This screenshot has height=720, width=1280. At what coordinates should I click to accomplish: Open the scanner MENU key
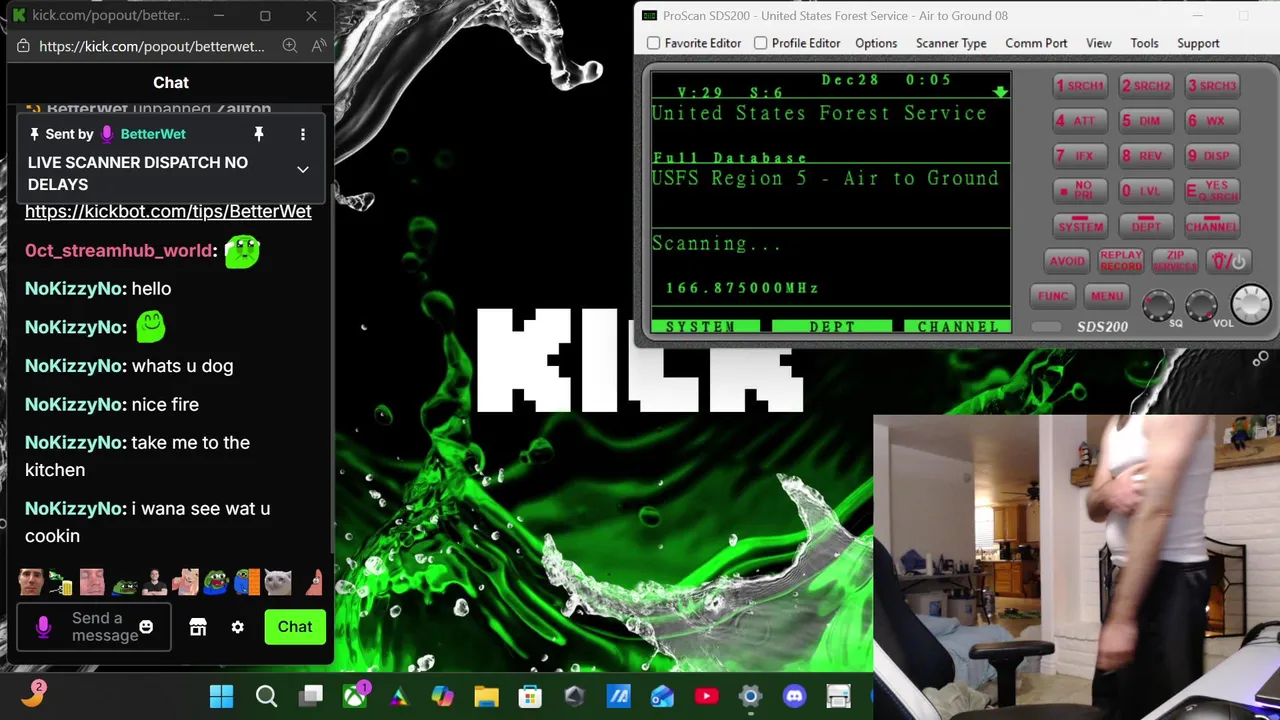1107,296
